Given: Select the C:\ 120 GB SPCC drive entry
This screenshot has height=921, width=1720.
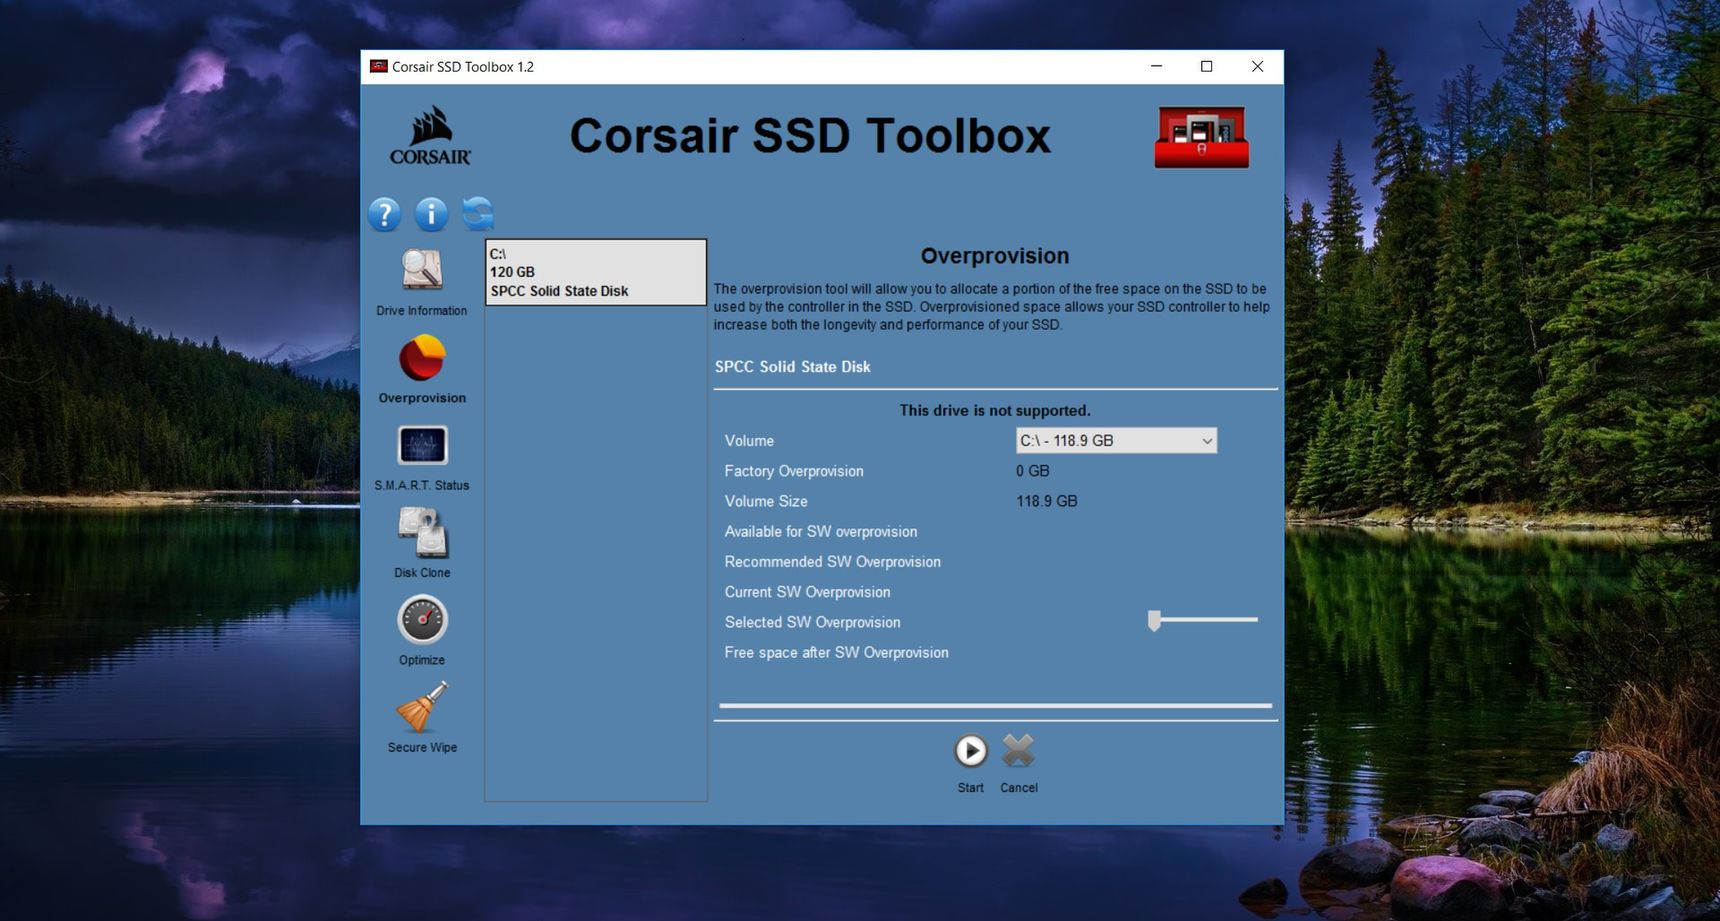Looking at the screenshot, I should point(596,272).
